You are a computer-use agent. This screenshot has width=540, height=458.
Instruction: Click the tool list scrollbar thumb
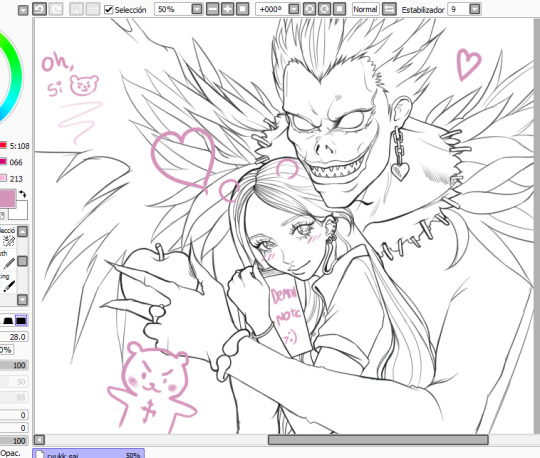22,261
